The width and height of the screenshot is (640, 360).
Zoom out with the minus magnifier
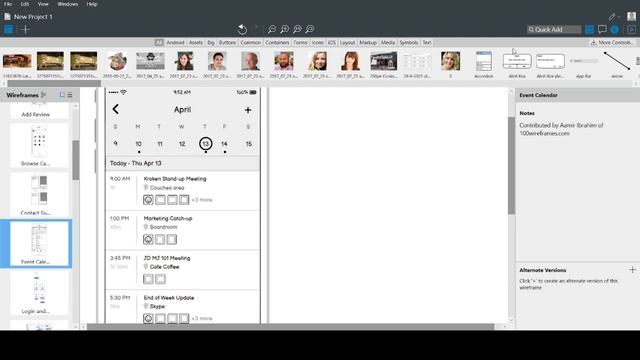tap(272, 29)
